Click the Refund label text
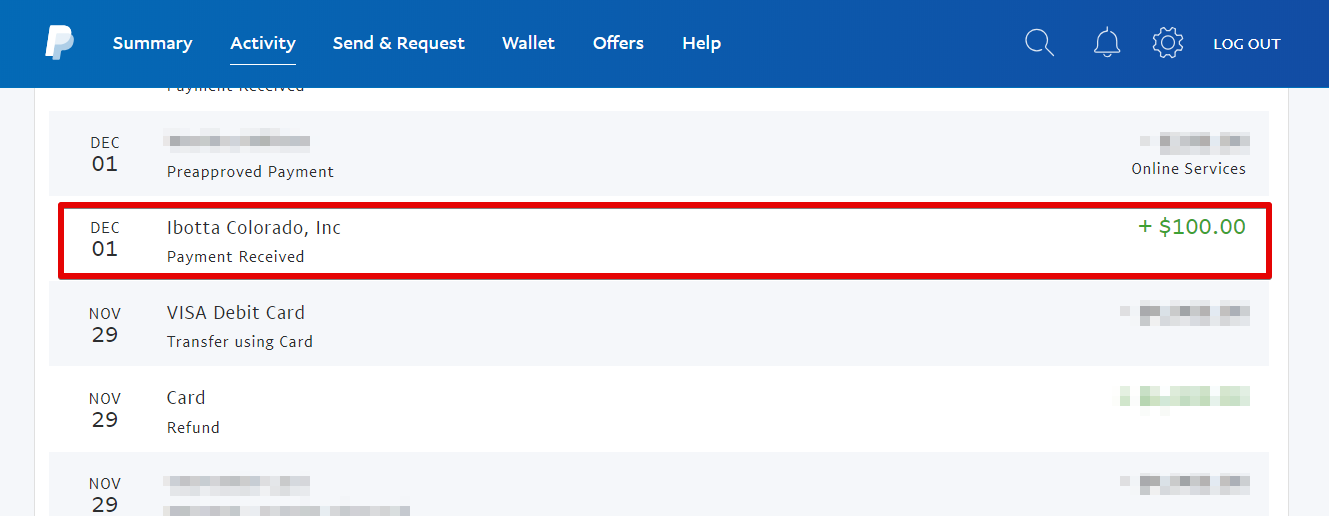 193,427
